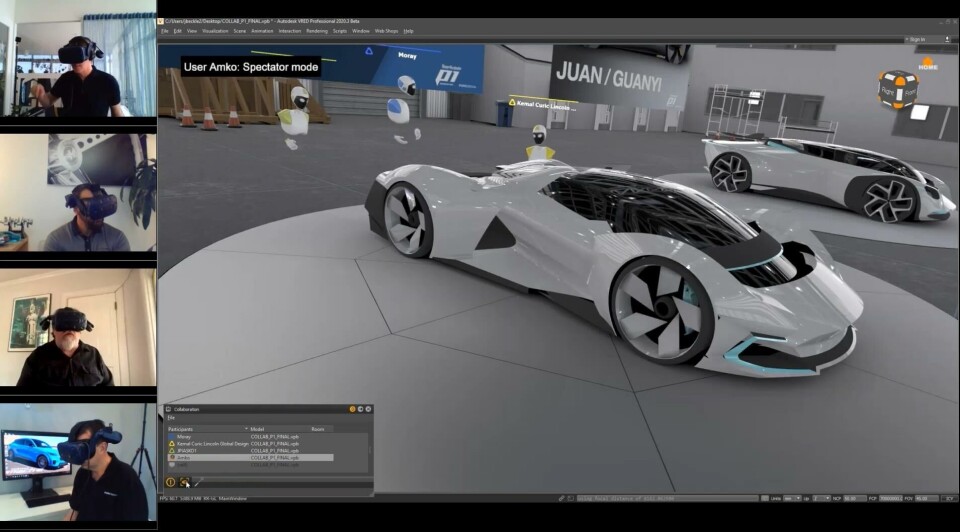
Task: Open the Up axis dropdown in status bar
Action: 821,498
